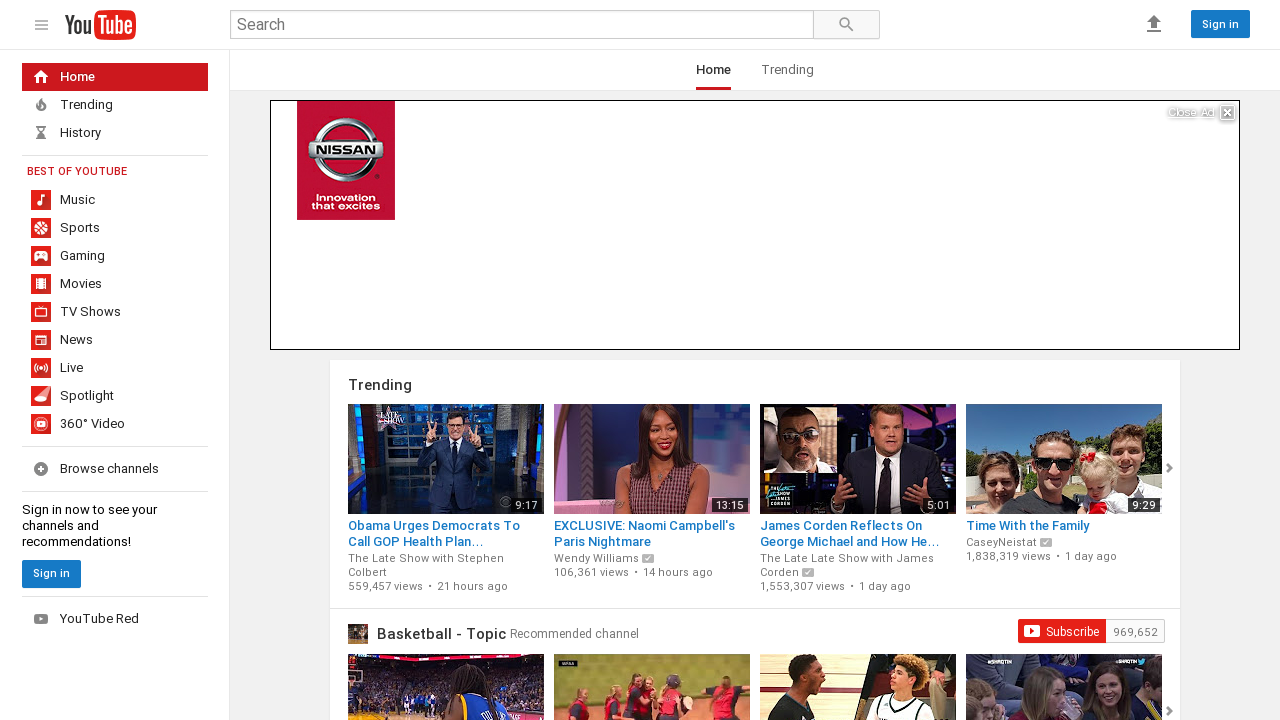
Task: Open 'Obama Urges Democrats' video title
Action: 434,534
